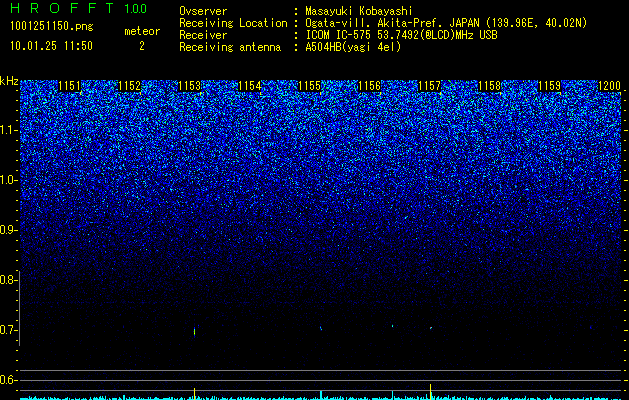The image size is (629, 400).
Task: Select the file name 1001251150.png
Action: coord(51,27)
